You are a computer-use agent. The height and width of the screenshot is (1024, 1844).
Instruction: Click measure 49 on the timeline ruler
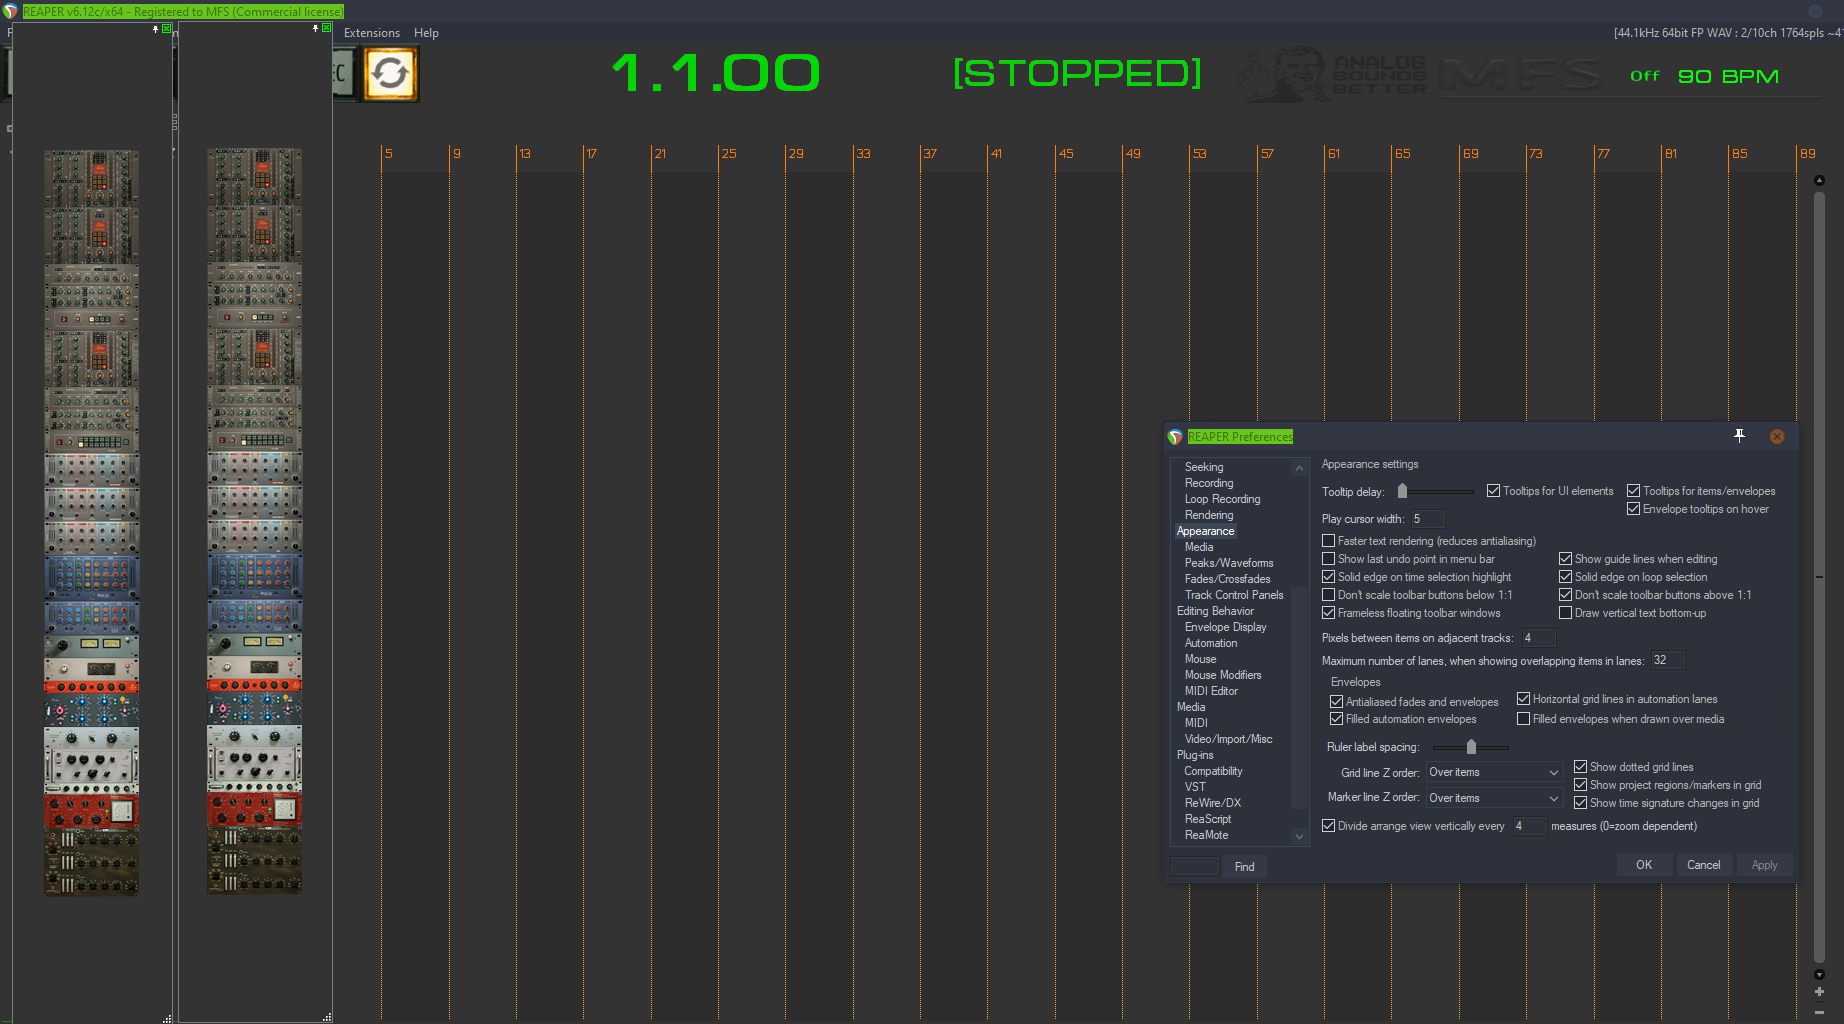point(1133,154)
